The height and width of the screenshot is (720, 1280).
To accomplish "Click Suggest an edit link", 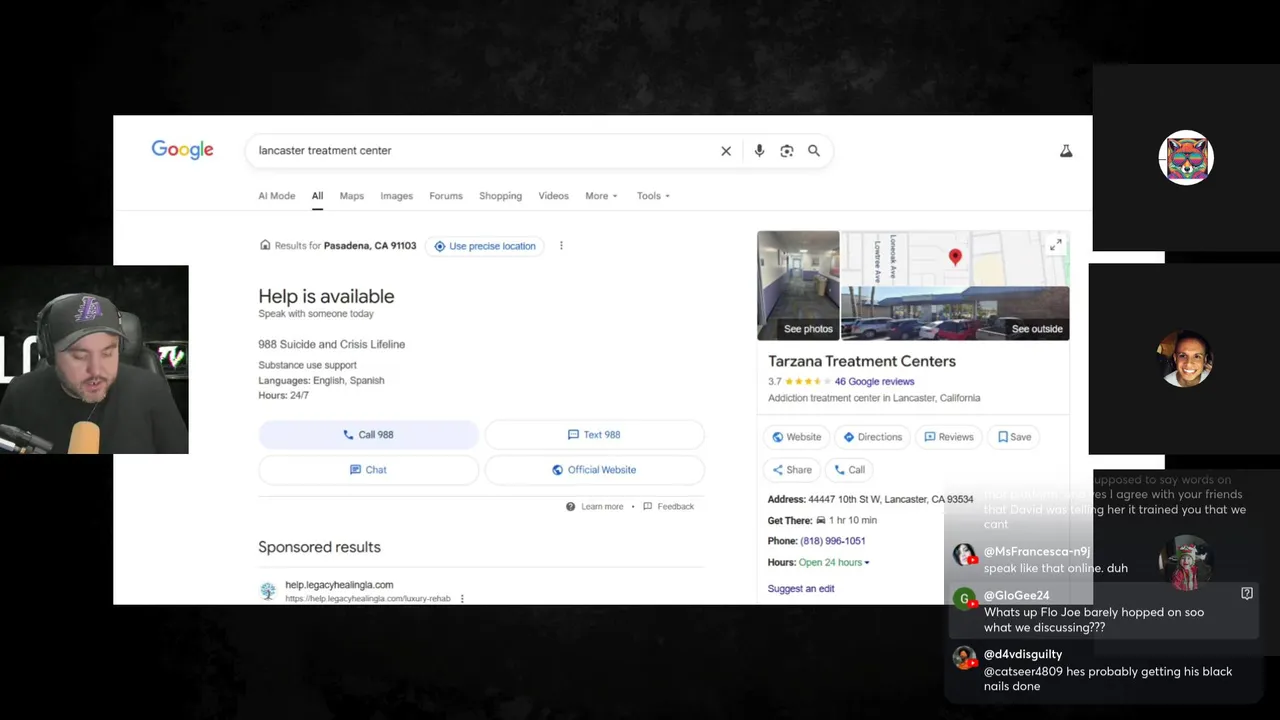I will coord(801,589).
